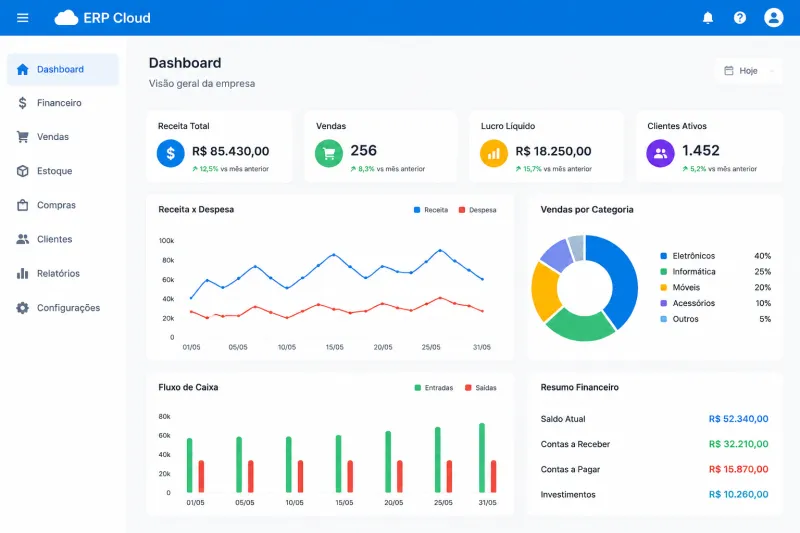The image size is (800, 533).
Task: Click the Dashboard home icon in sidebar
Action: [x=22, y=69]
